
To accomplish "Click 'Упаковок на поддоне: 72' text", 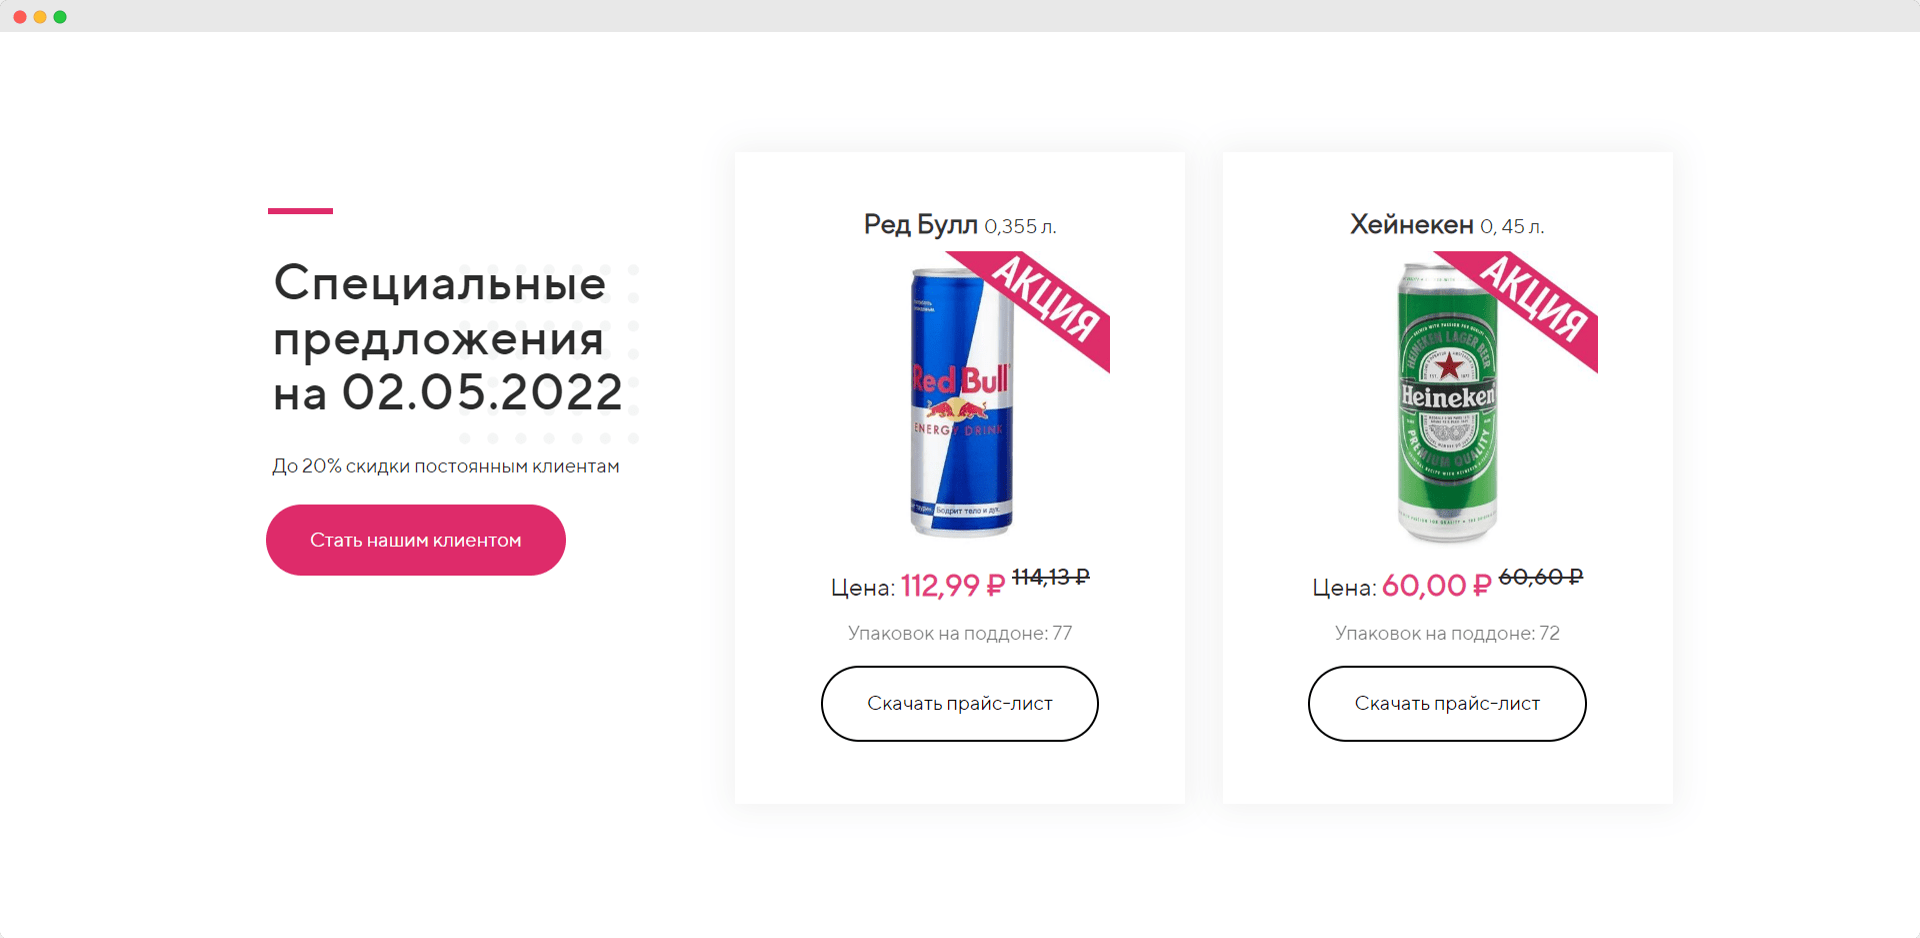I will [1447, 633].
